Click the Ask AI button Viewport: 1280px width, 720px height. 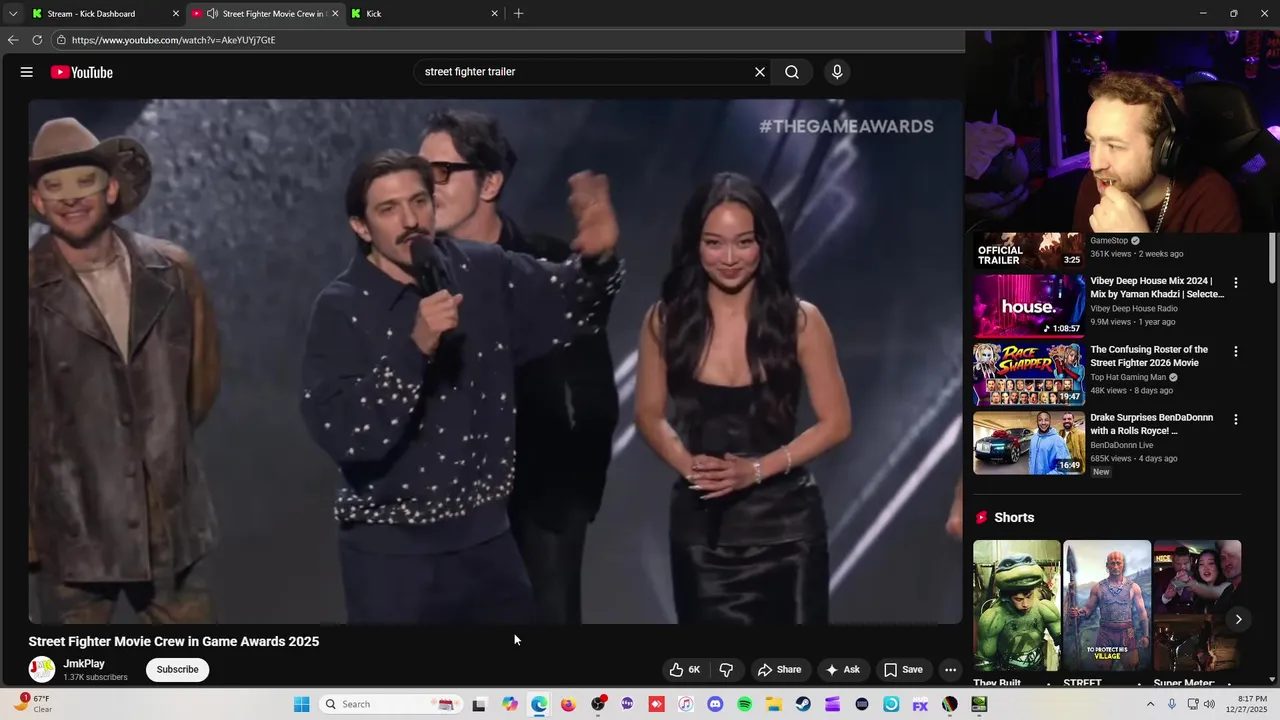(842, 670)
